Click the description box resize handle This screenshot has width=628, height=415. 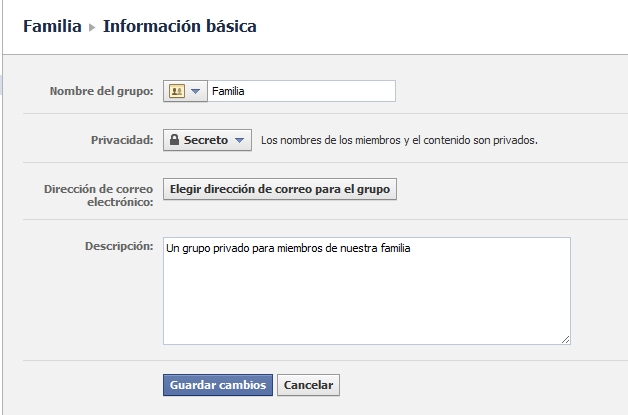pyautogui.click(x=566, y=340)
